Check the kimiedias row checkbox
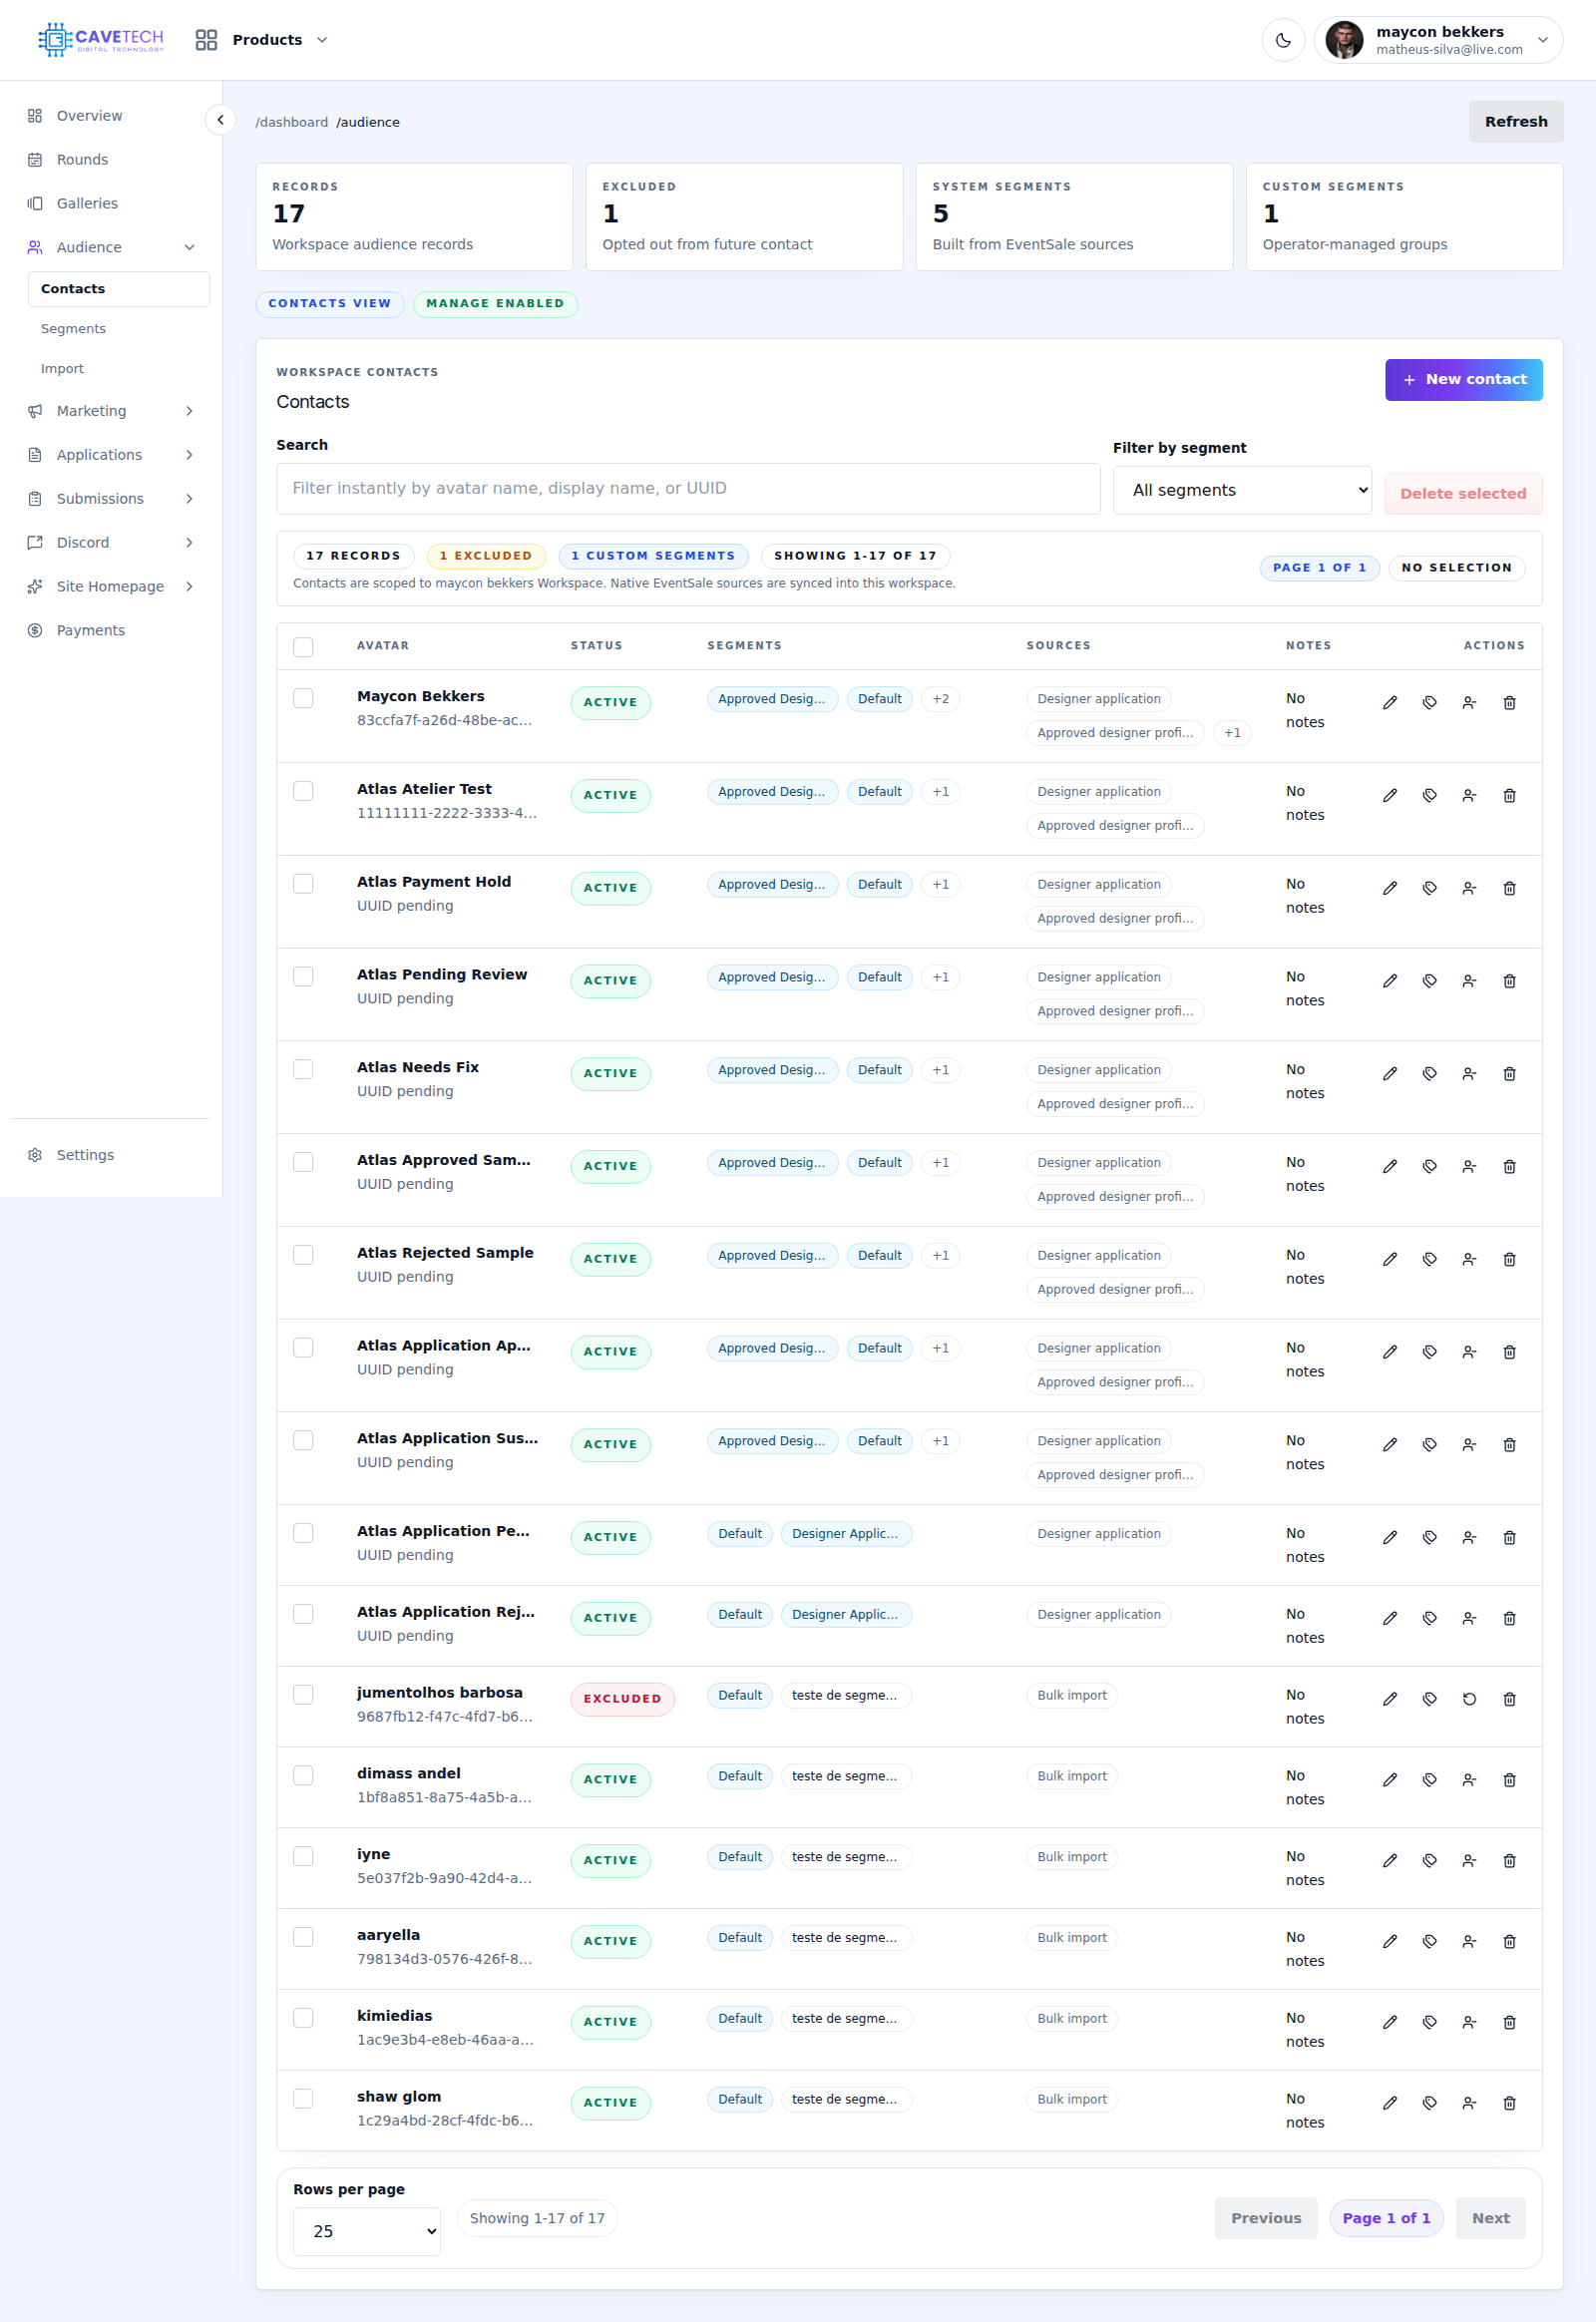Viewport: 1596px width, 2322px height. (303, 2017)
